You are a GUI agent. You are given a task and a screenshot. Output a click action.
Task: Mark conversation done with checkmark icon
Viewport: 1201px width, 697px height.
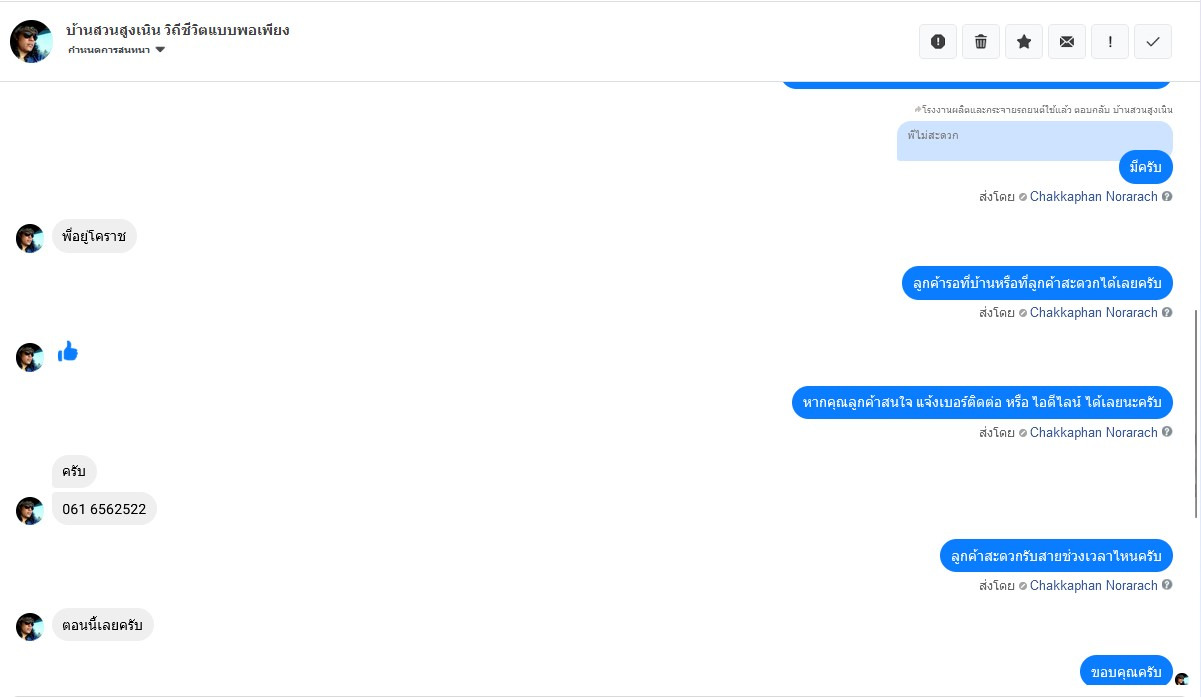click(1153, 41)
